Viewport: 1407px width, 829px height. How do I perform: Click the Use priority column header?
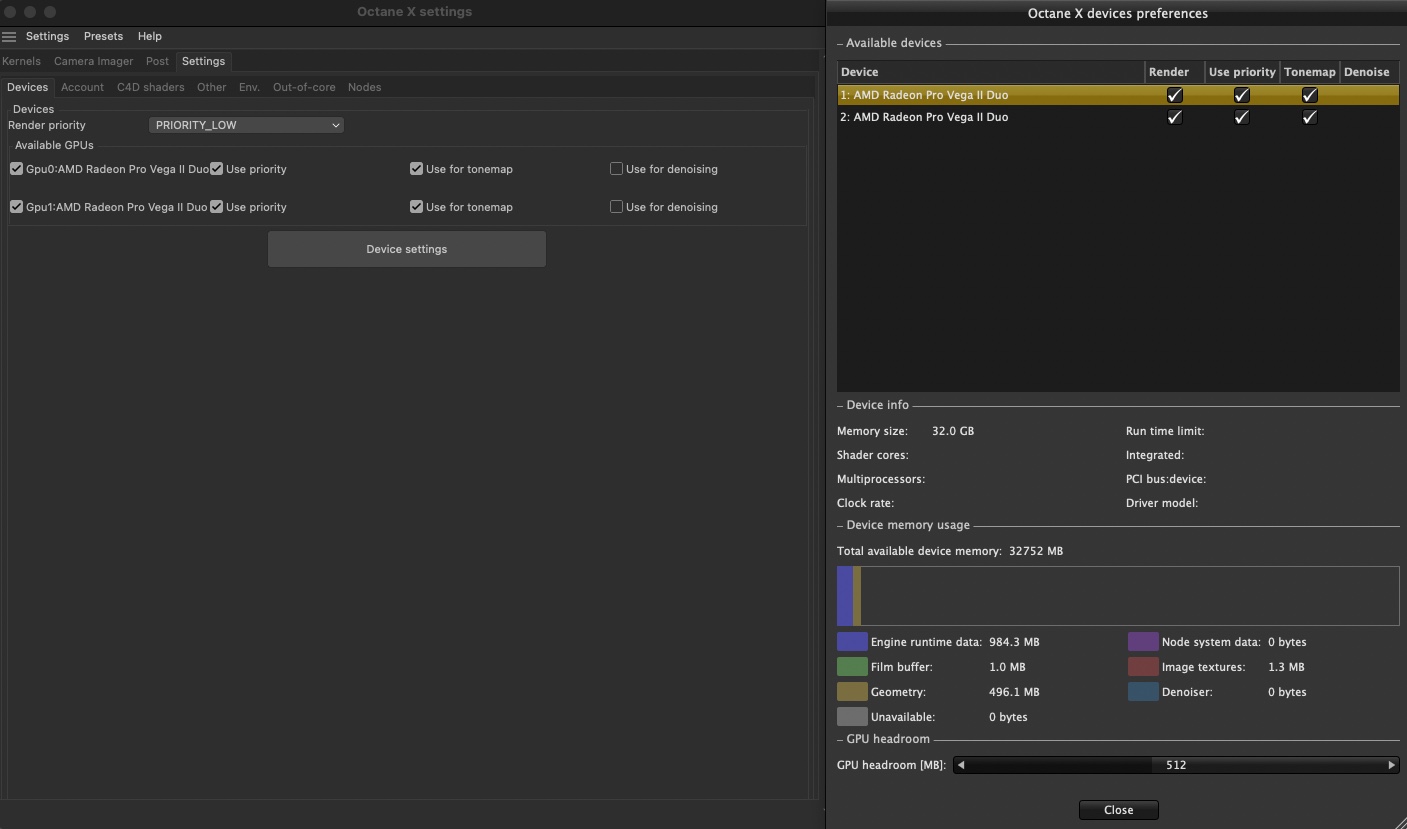coord(1242,72)
